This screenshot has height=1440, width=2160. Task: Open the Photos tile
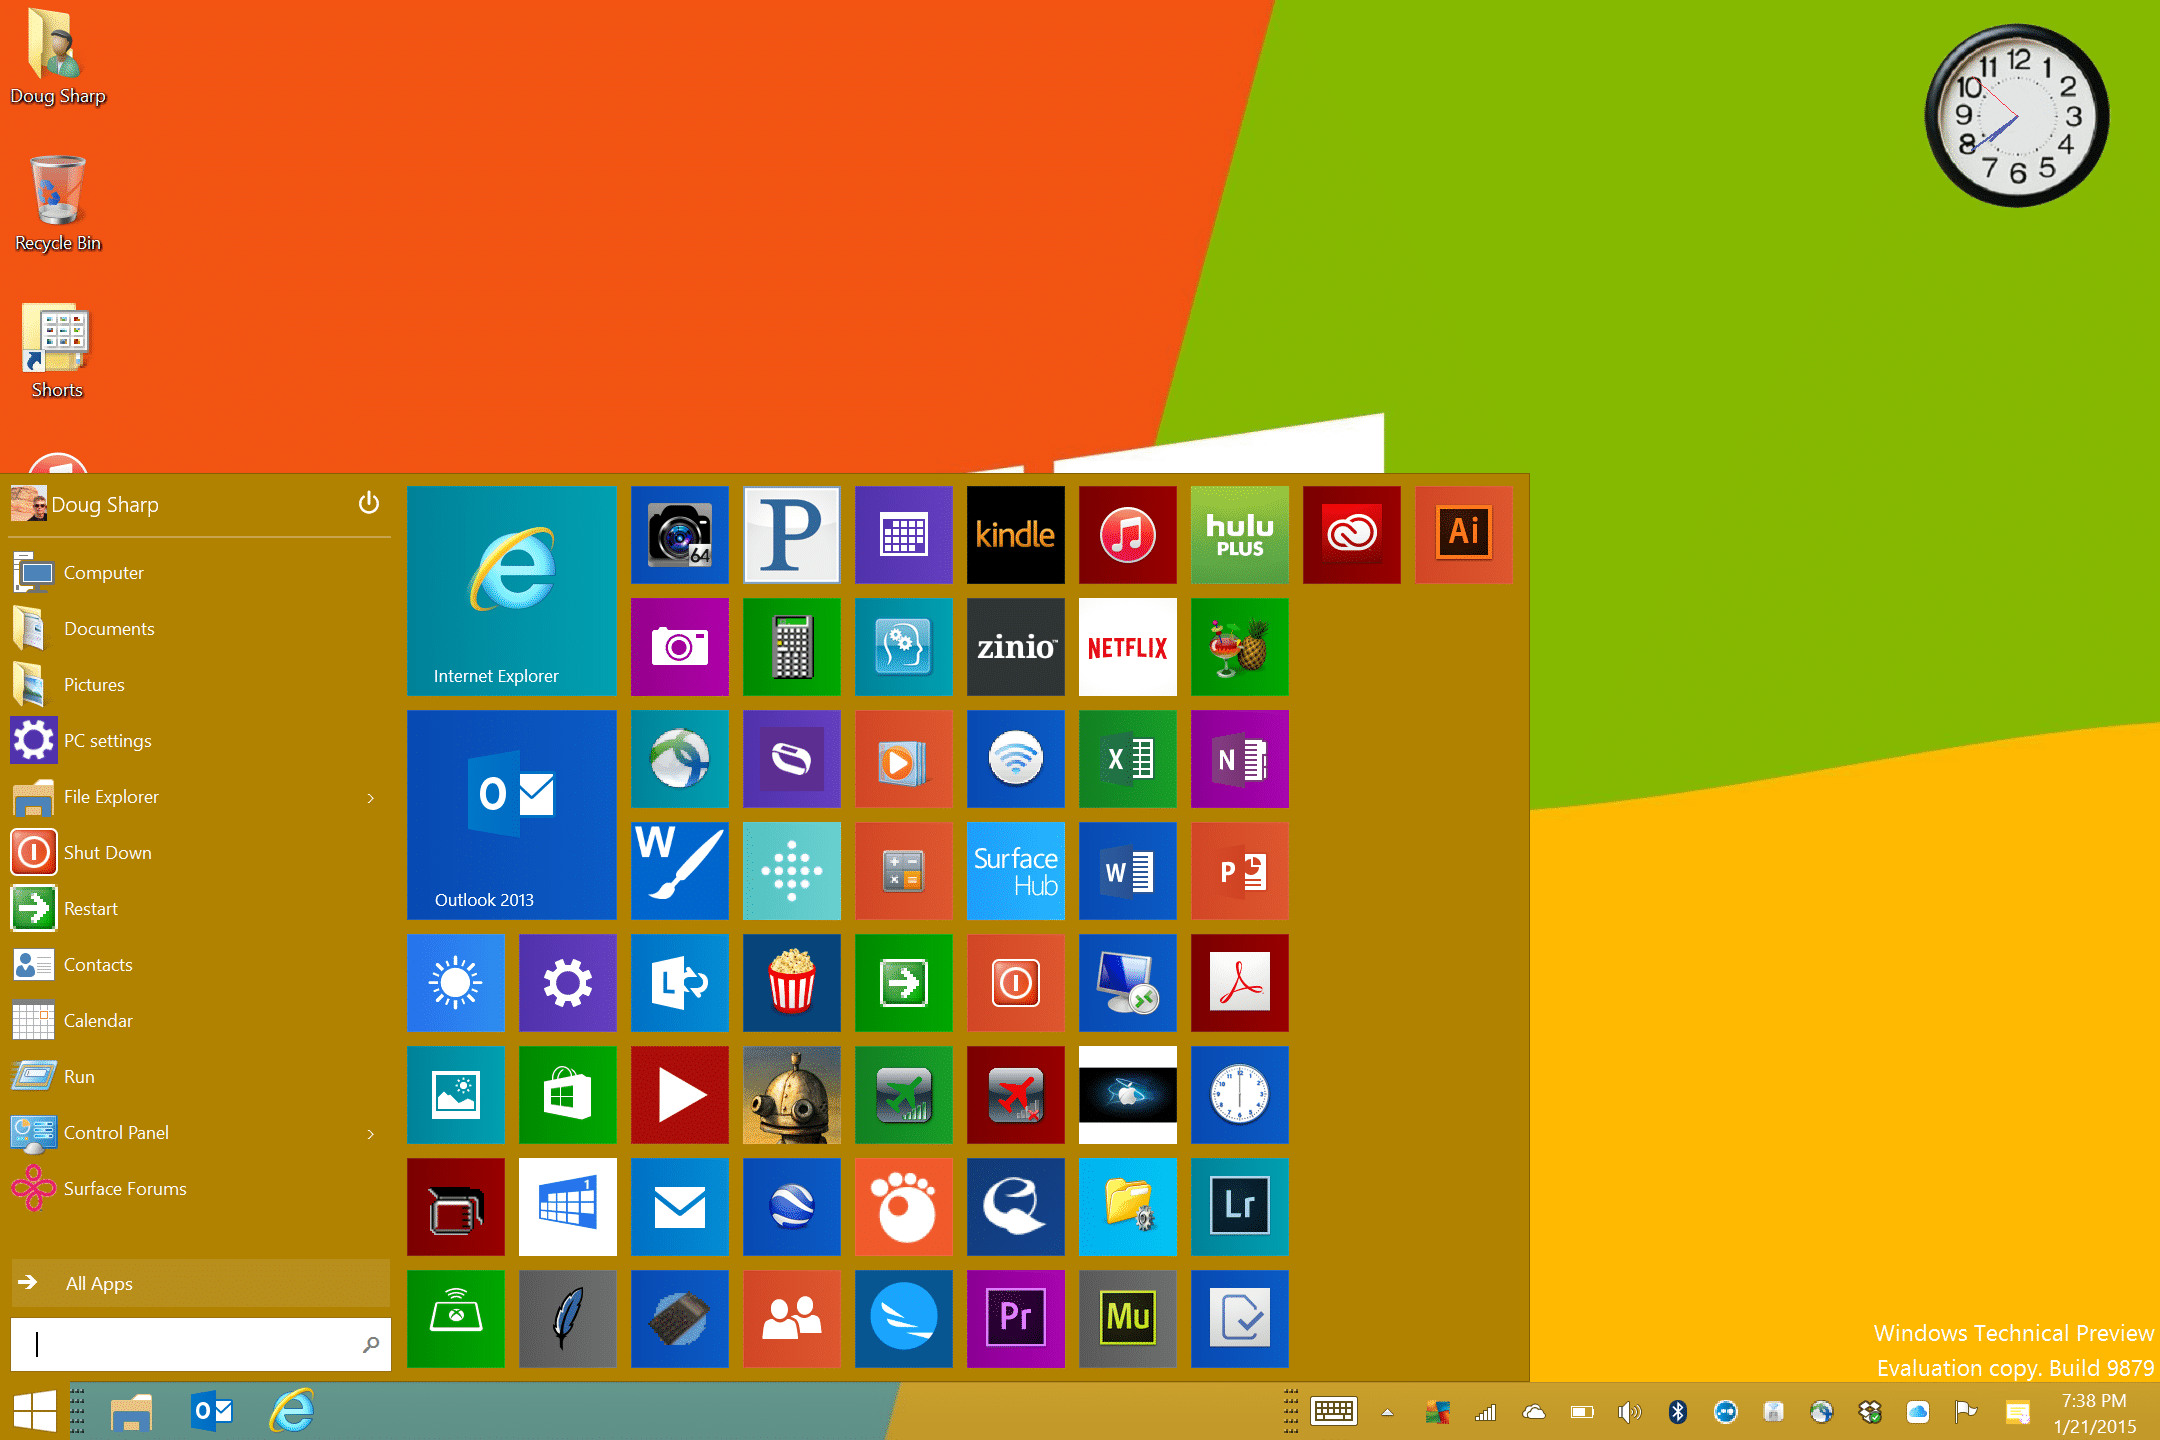point(455,1095)
